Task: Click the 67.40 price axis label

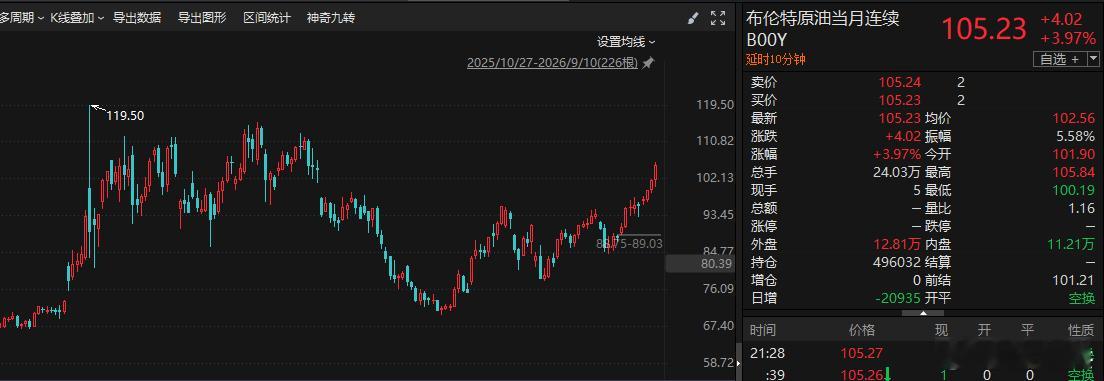Action: click(718, 325)
